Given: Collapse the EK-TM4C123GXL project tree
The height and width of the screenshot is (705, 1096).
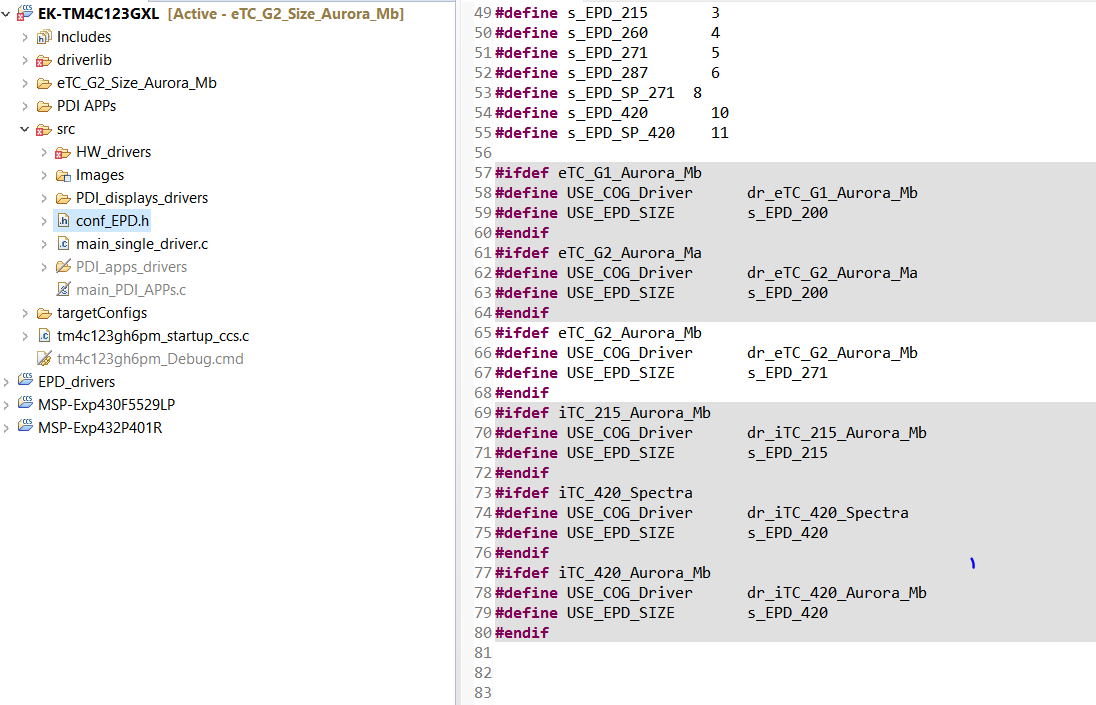Looking at the screenshot, I should [x=6, y=14].
